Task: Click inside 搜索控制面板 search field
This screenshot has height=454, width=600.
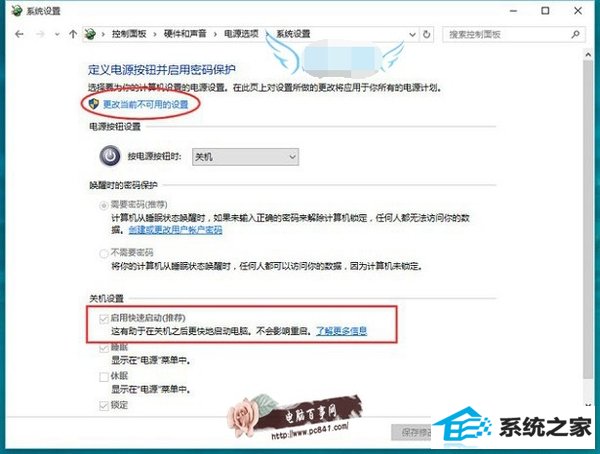Action: (507, 34)
